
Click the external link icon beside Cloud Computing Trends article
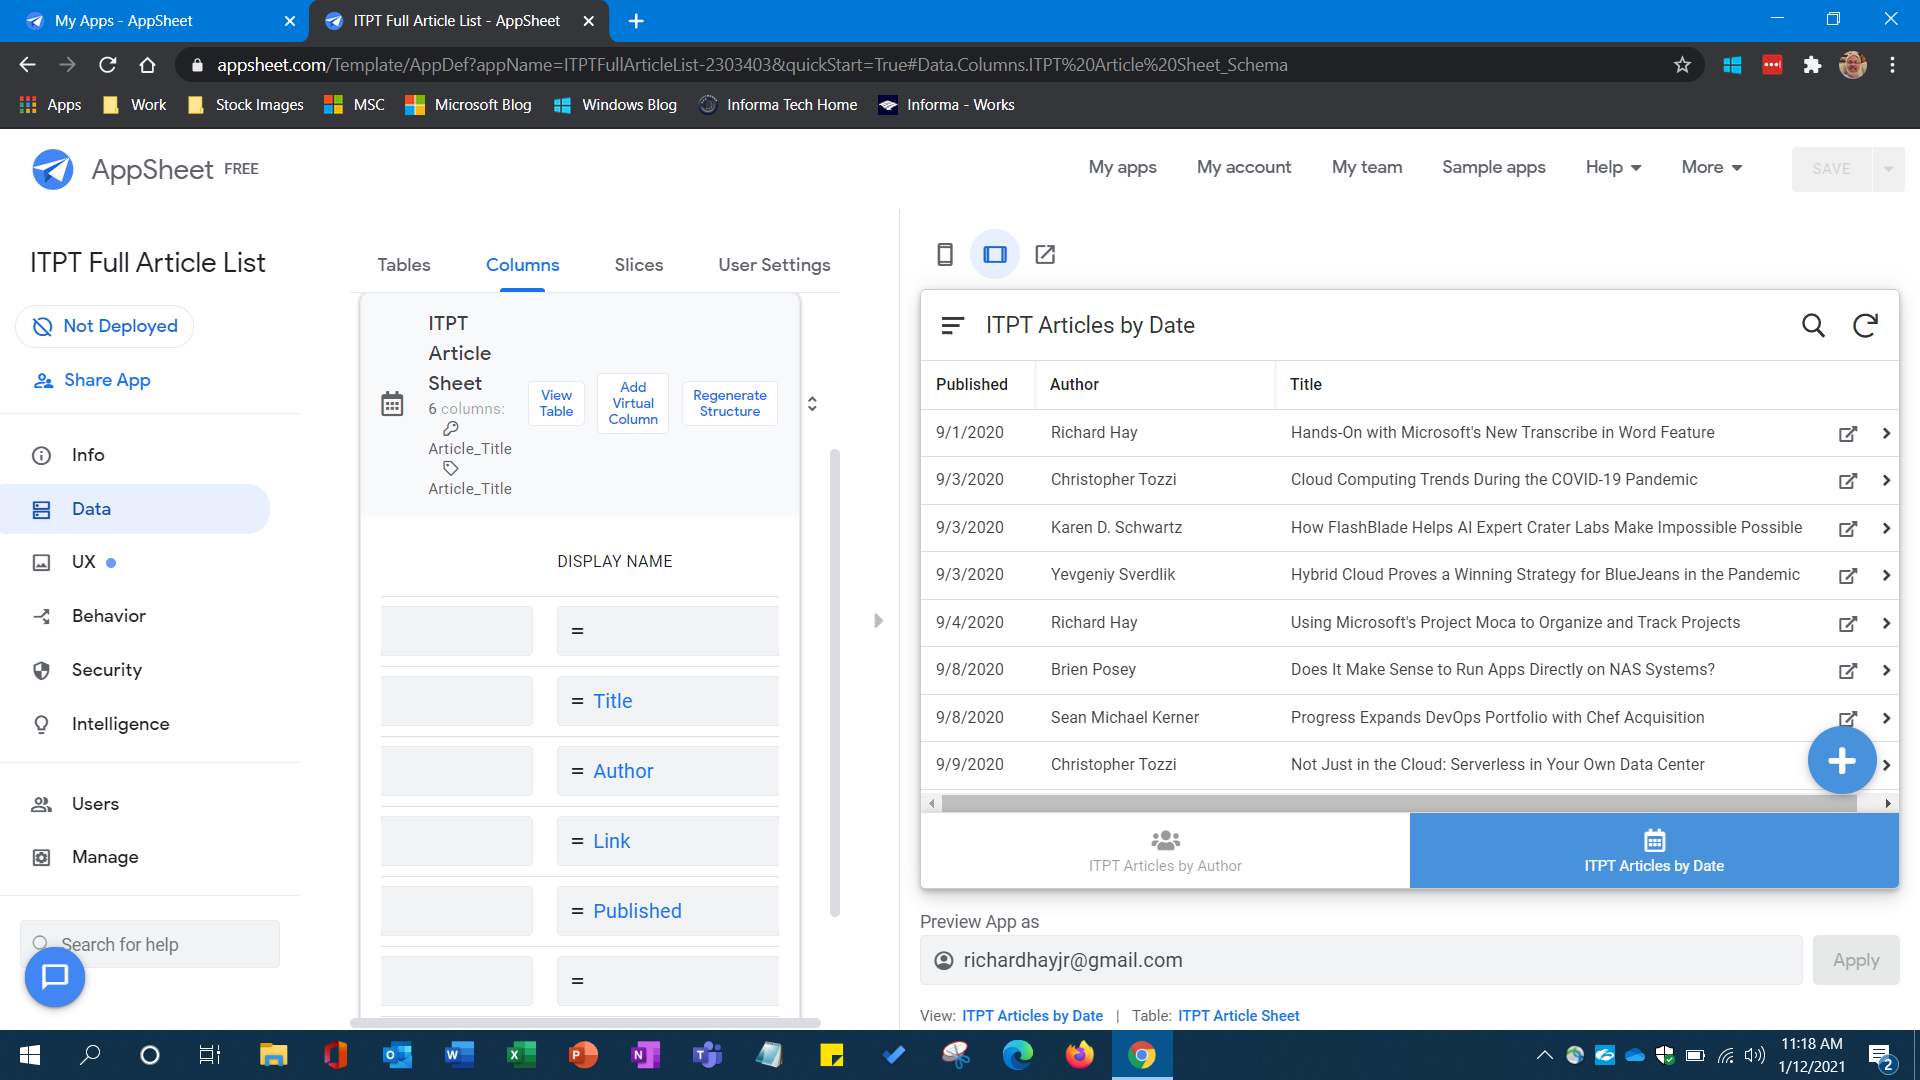tap(1847, 480)
